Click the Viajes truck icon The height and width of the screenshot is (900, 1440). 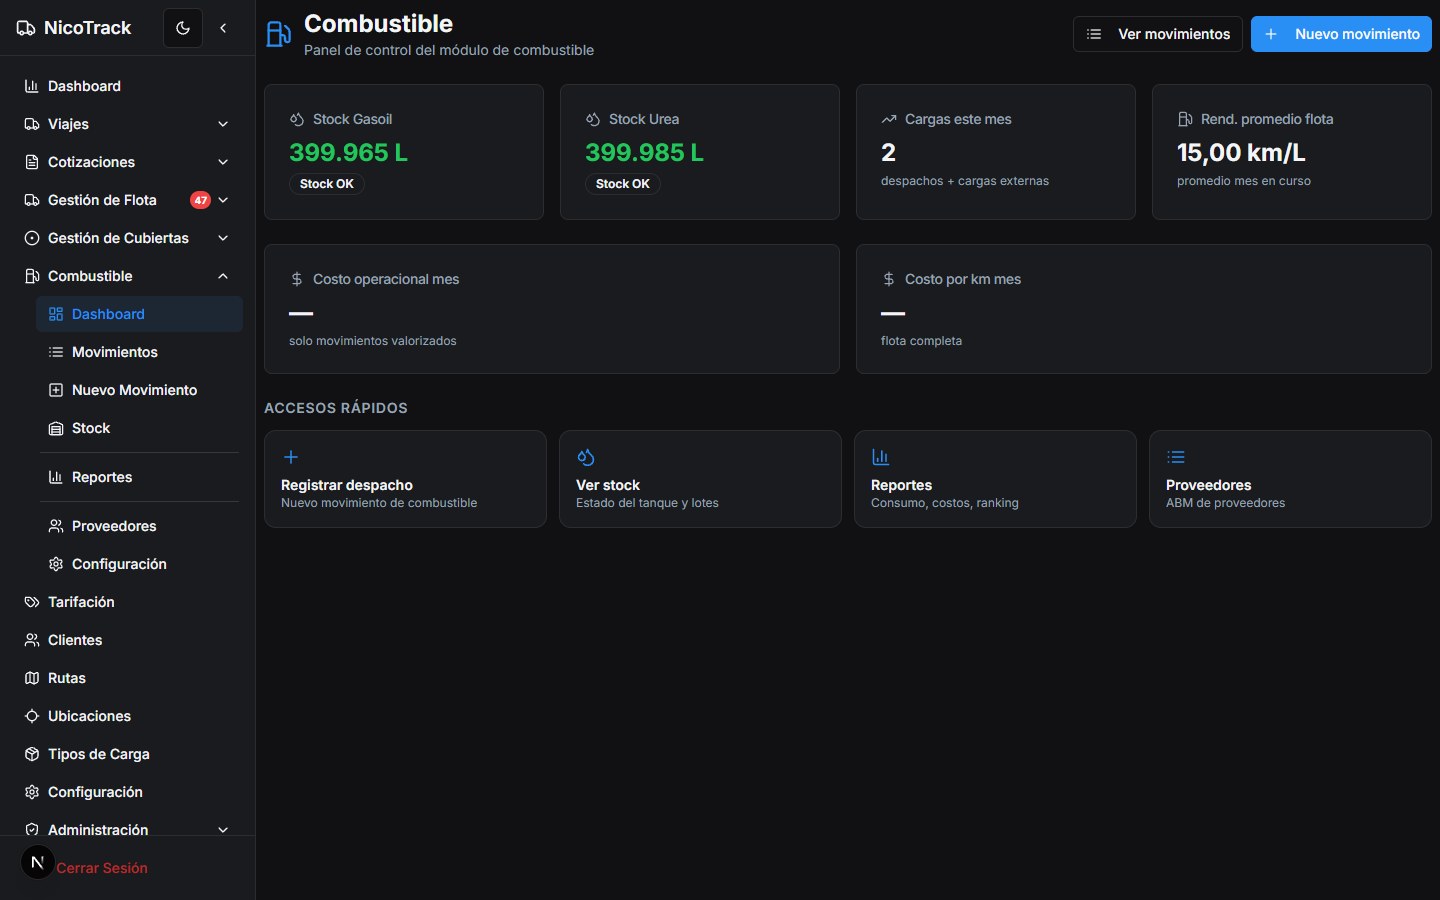click(x=32, y=124)
